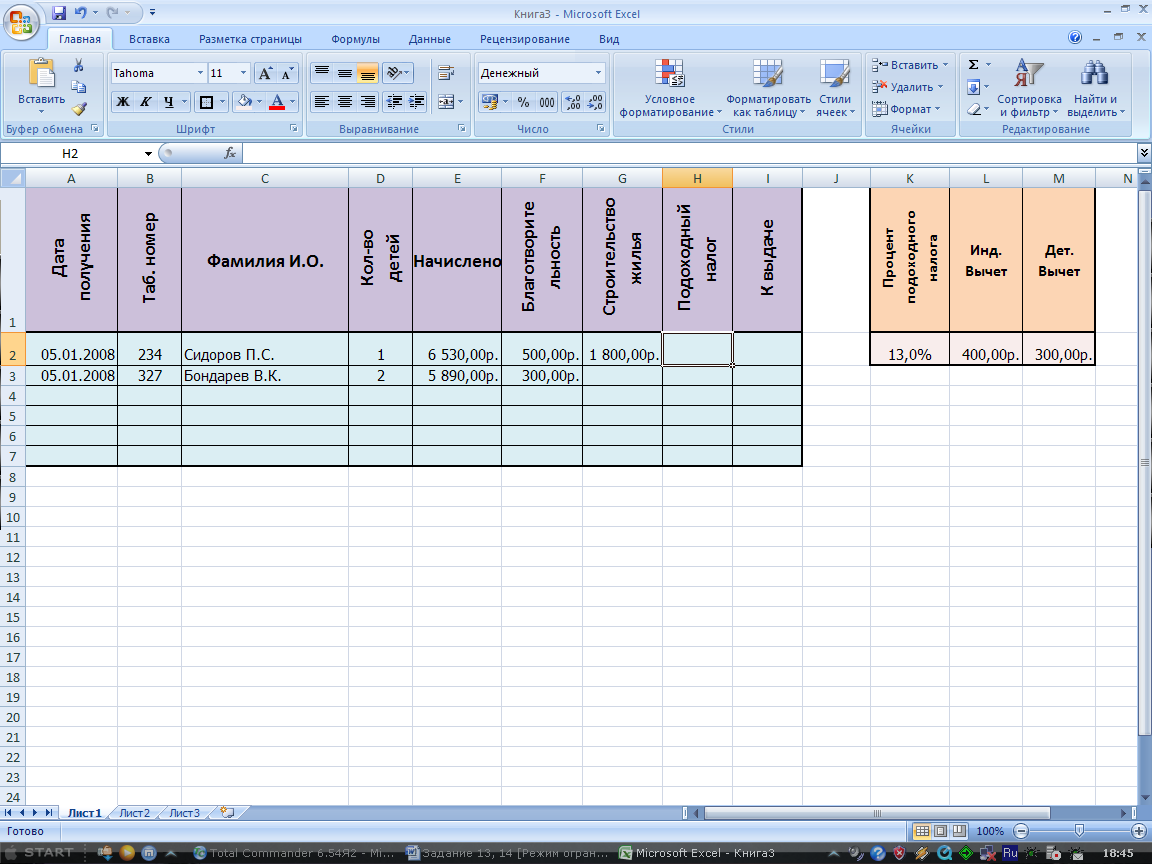1152x864 pixels.
Task: Switch to the Вставка ribbon tab
Action: 149,39
